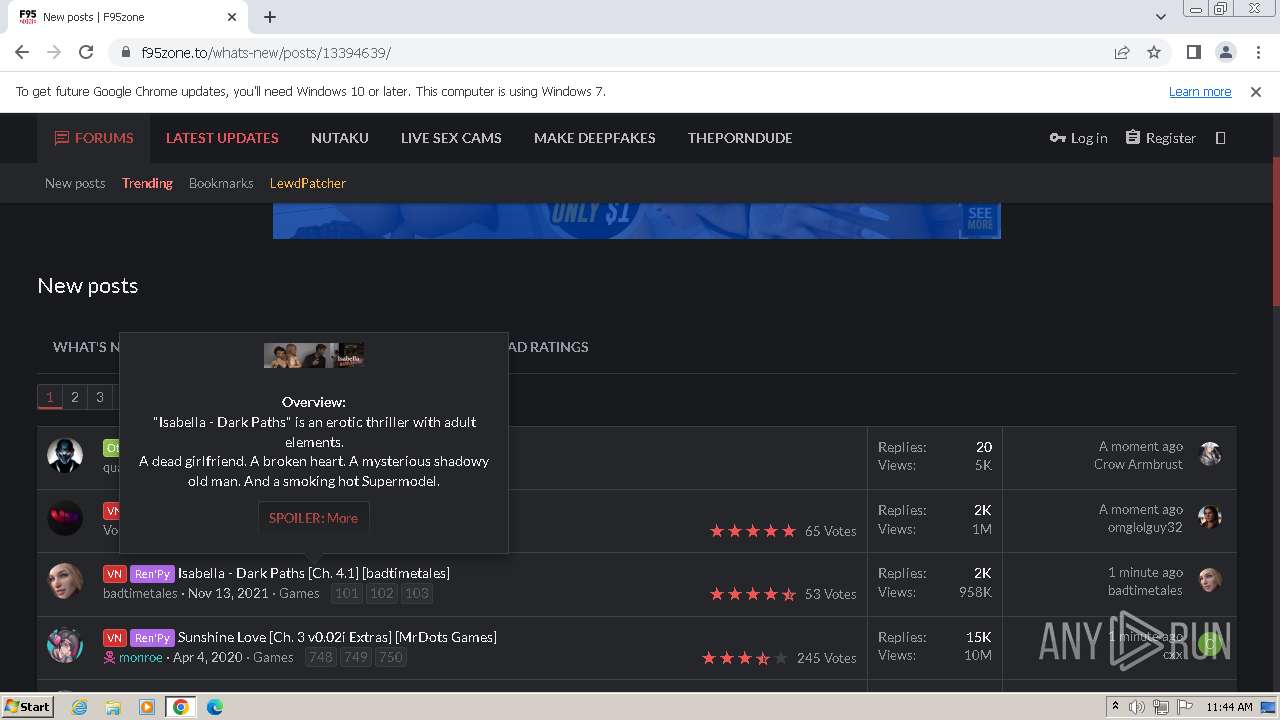Screen dimensions: 1280x720
Task: Click Crow Armbrust small avatar
Action: coord(1210,454)
